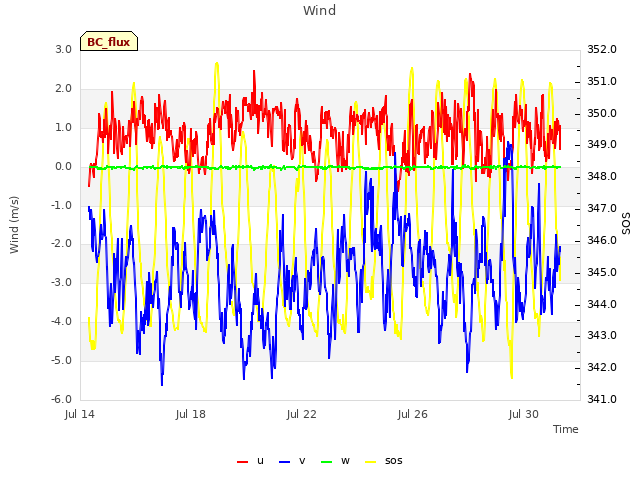The image size is (640, 480).
Task: Click the blue v legend swatch
Action: click(x=284, y=462)
